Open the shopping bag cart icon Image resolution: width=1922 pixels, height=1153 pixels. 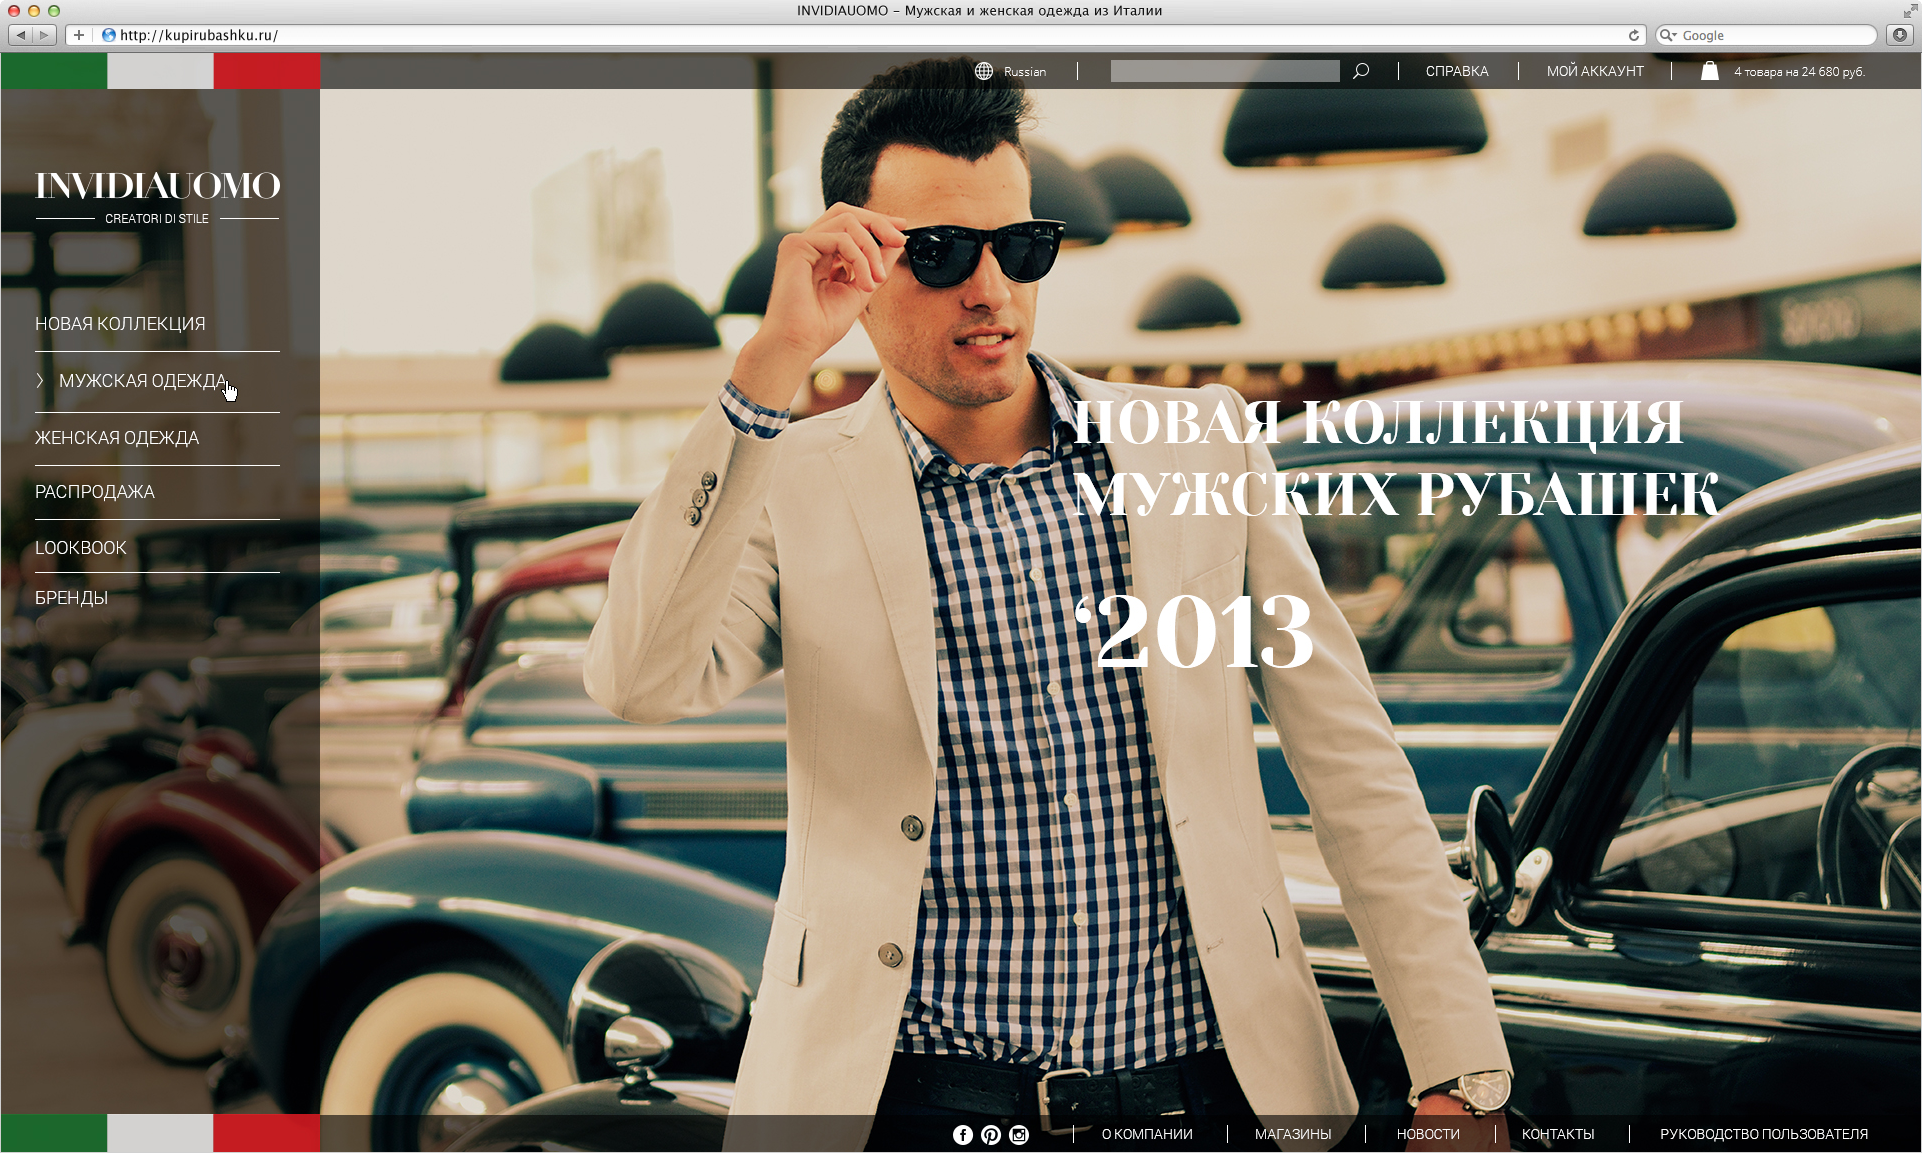[1710, 71]
